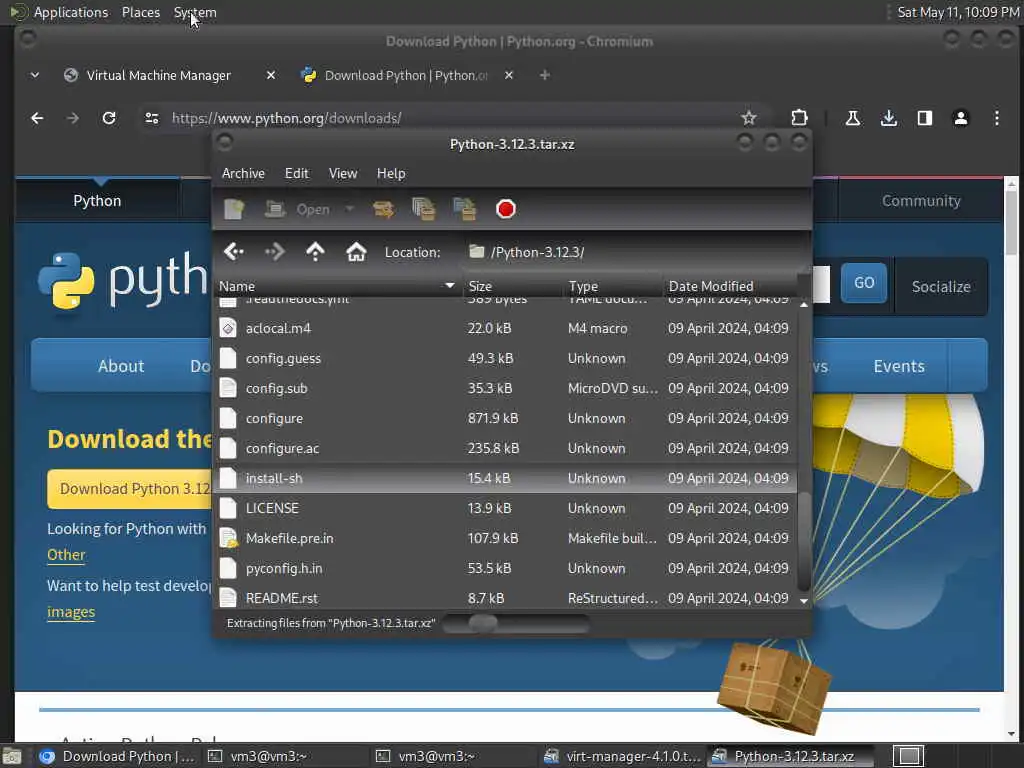1024x768 pixels.
Task: Click the extraction progress bar
Action: point(515,624)
